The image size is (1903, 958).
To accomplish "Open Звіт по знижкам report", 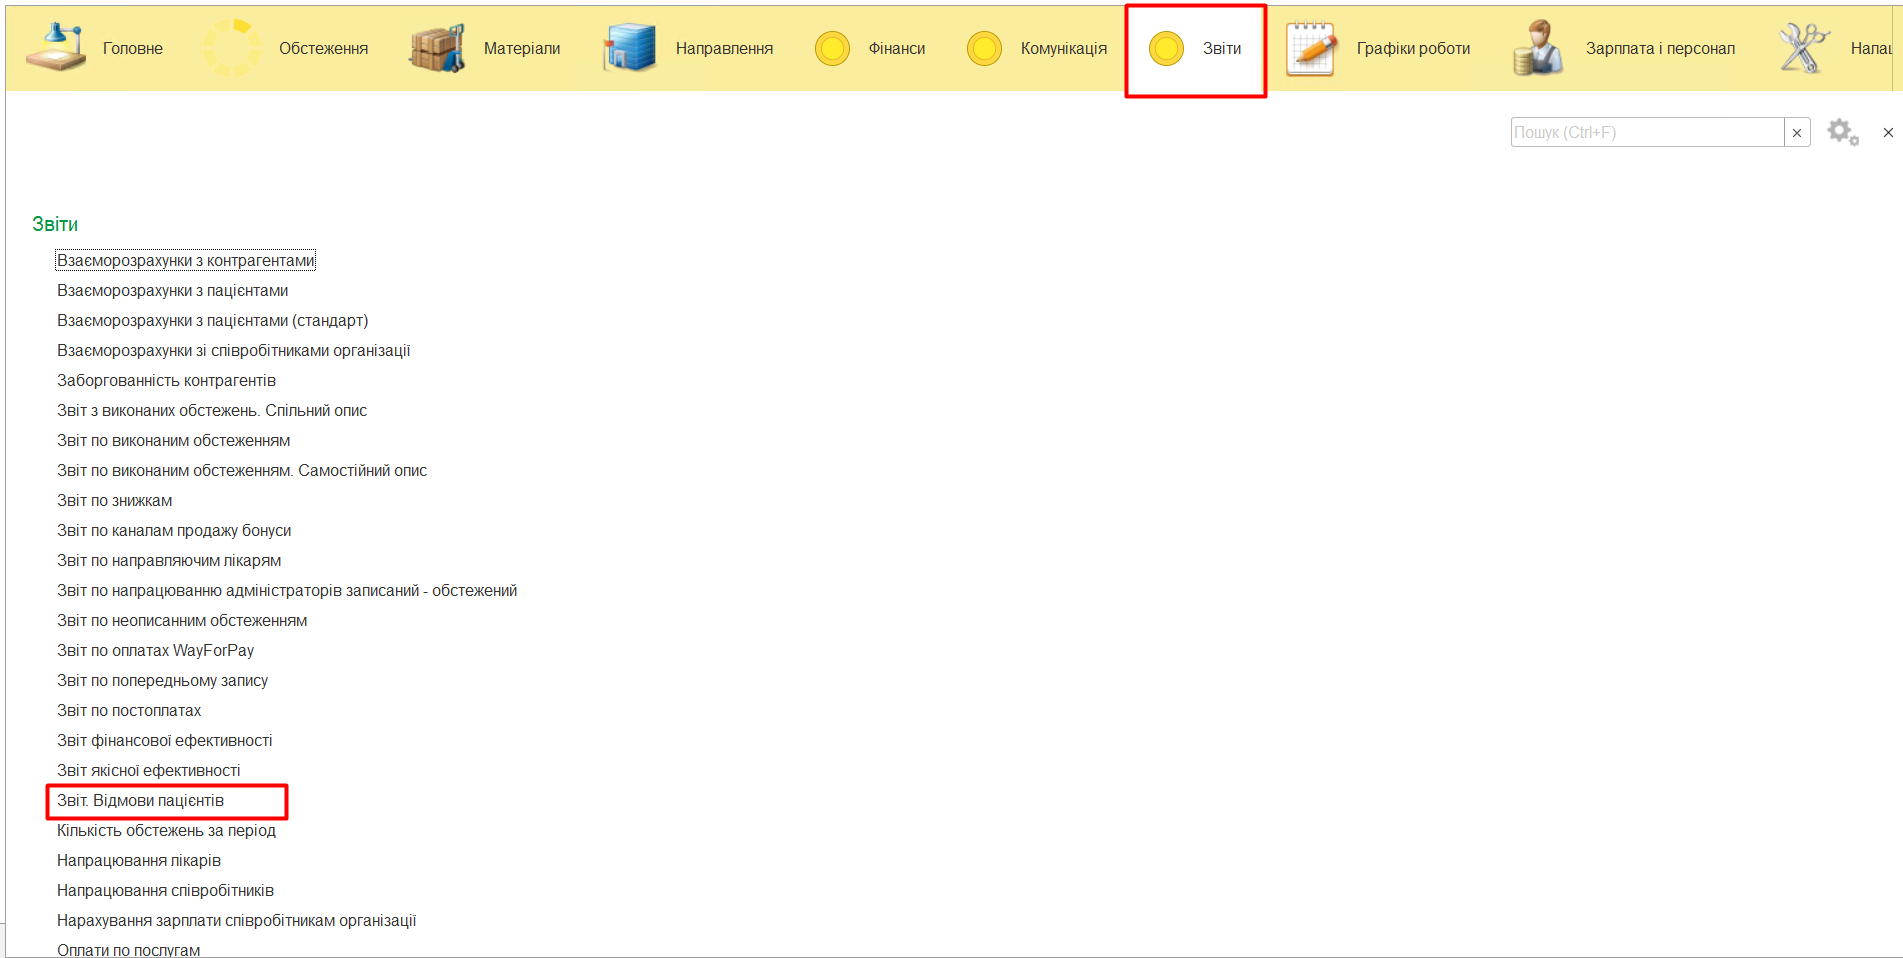I will pyautogui.click(x=115, y=501).
